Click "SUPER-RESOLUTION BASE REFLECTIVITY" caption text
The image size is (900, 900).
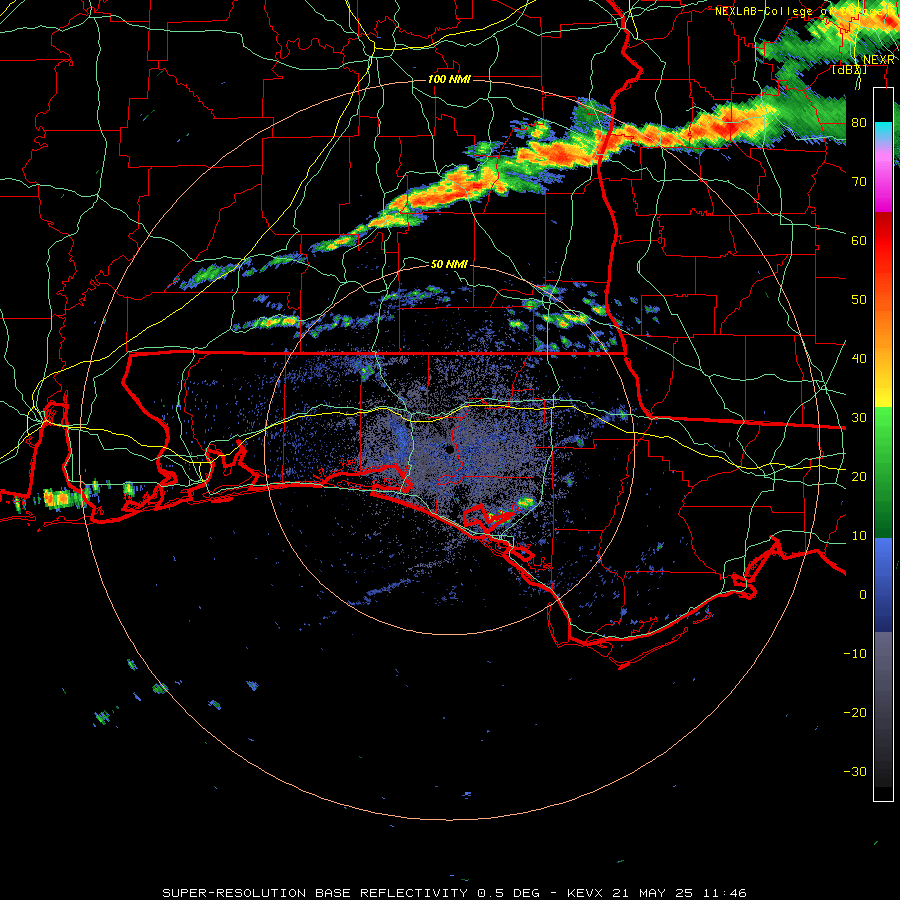tap(315, 893)
